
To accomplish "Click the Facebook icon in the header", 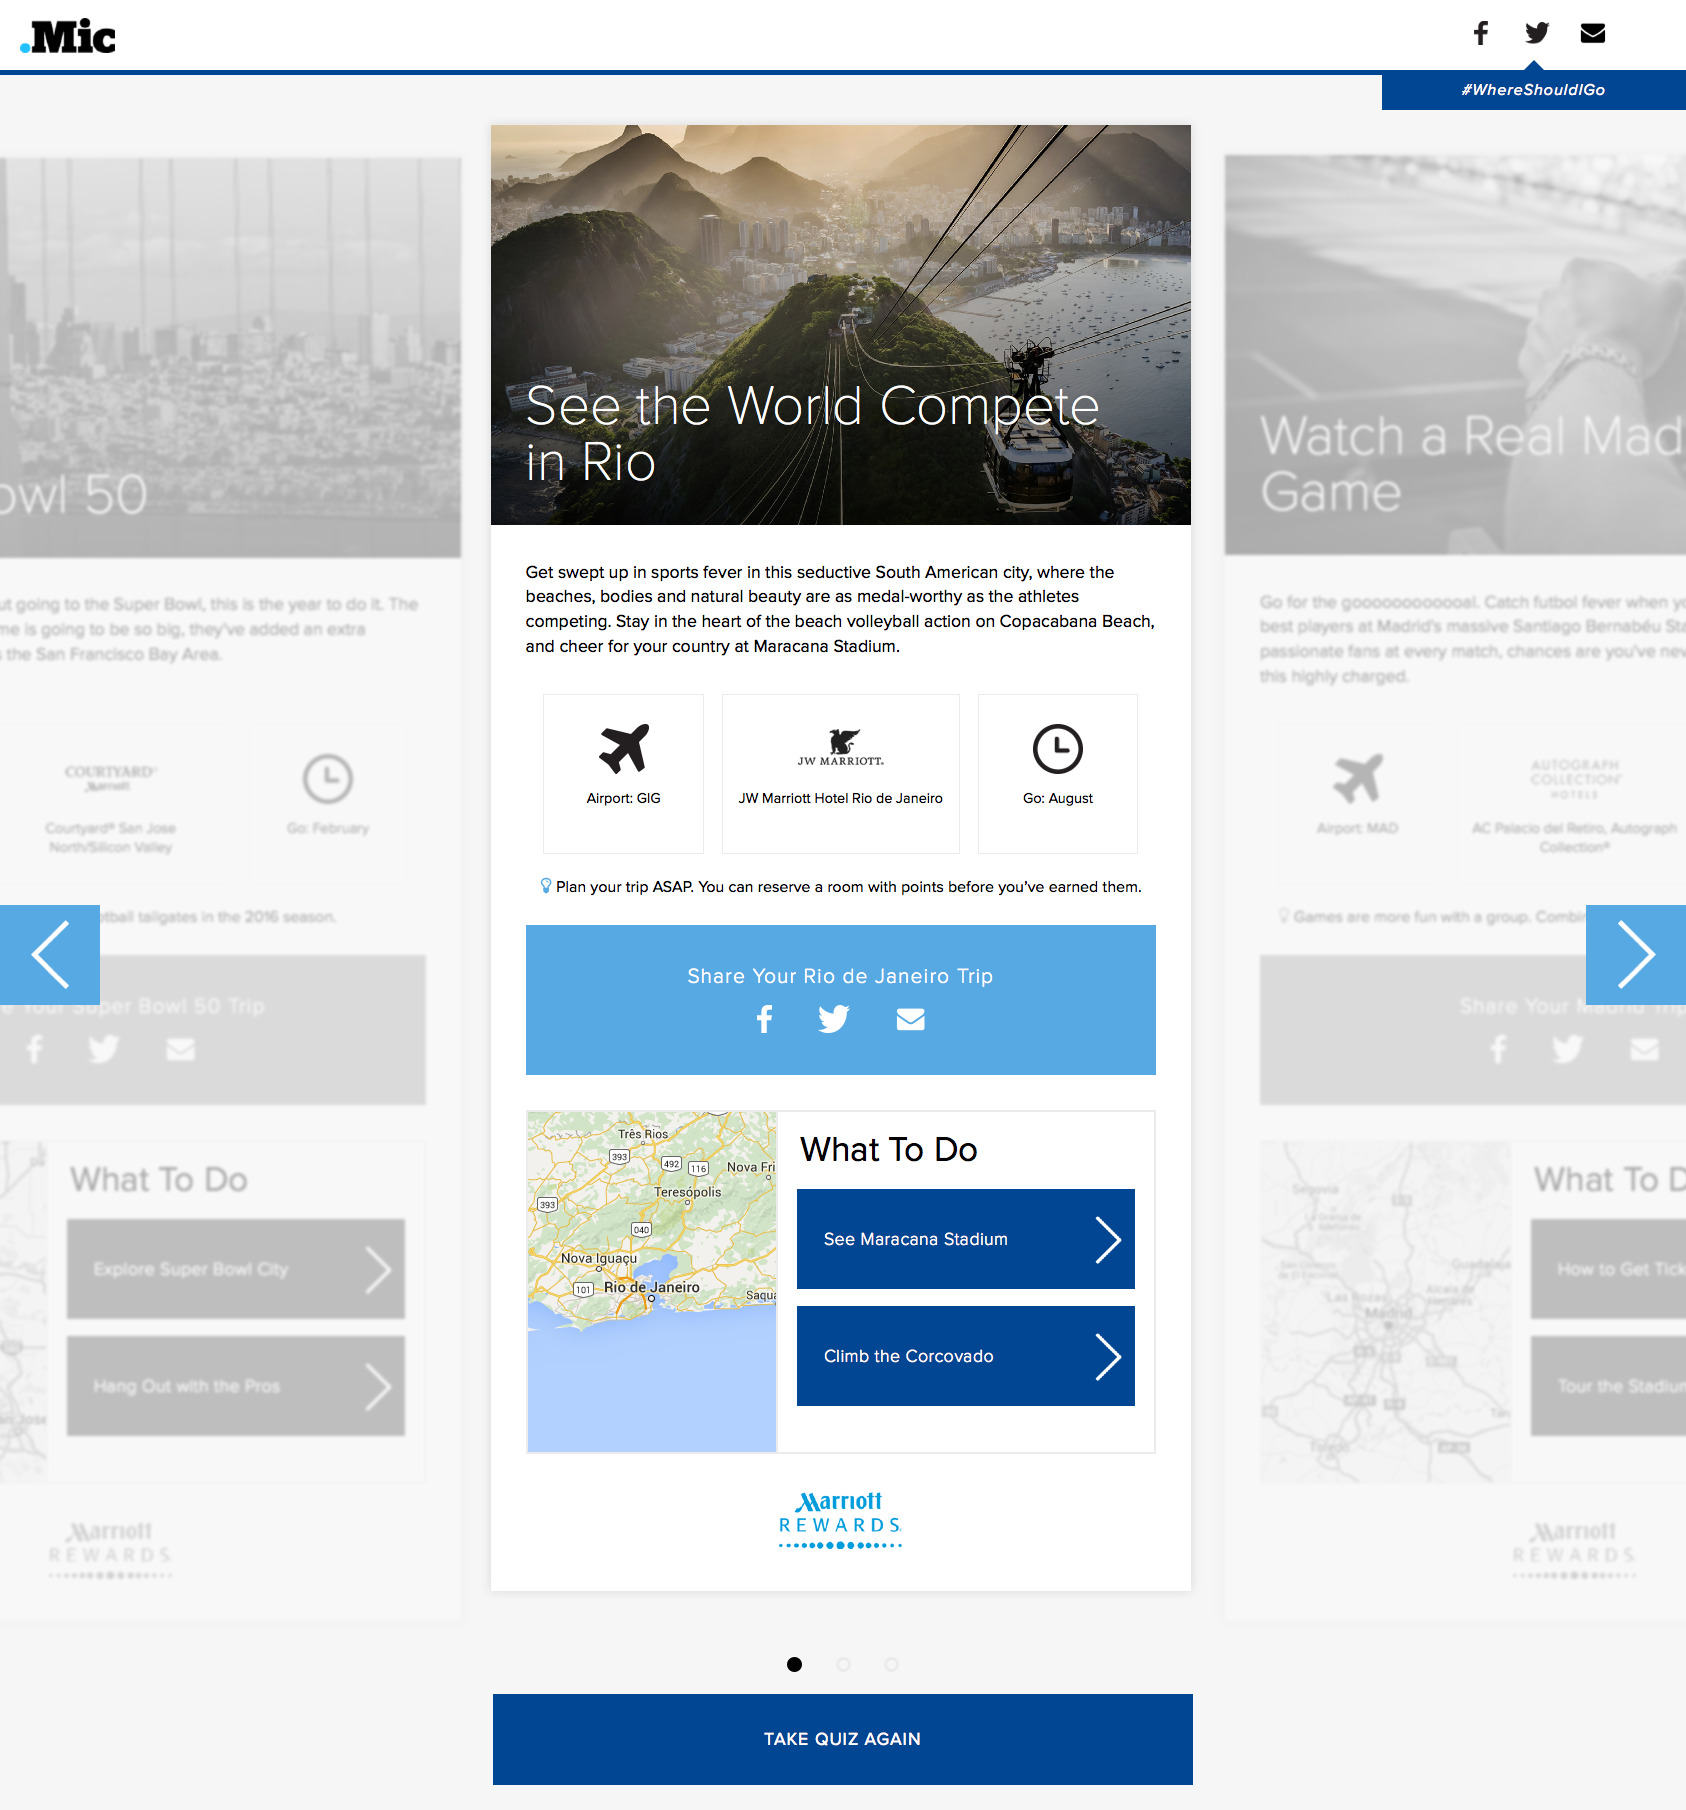I will [x=1480, y=33].
